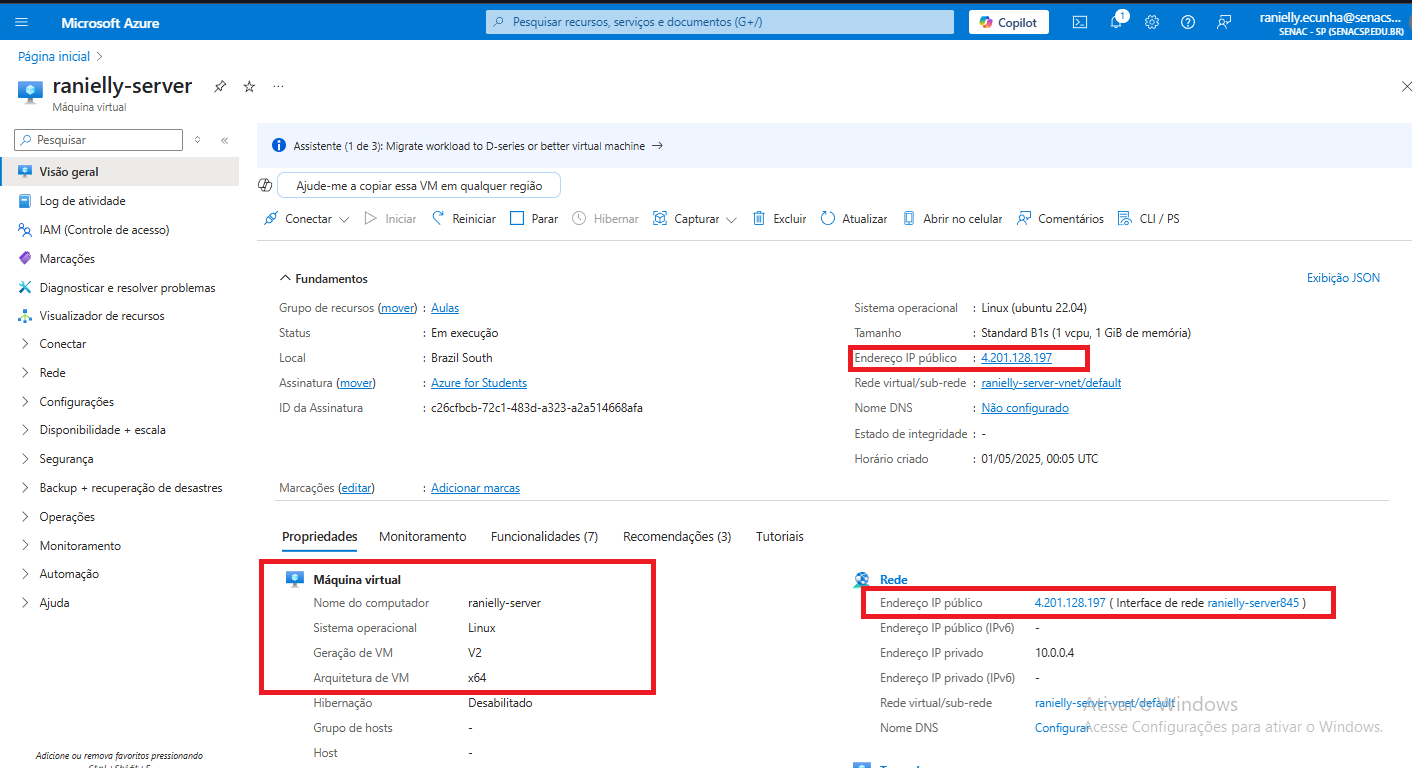Open the Azure portal hamburger menu
1412x768 pixels.
tap(22, 22)
